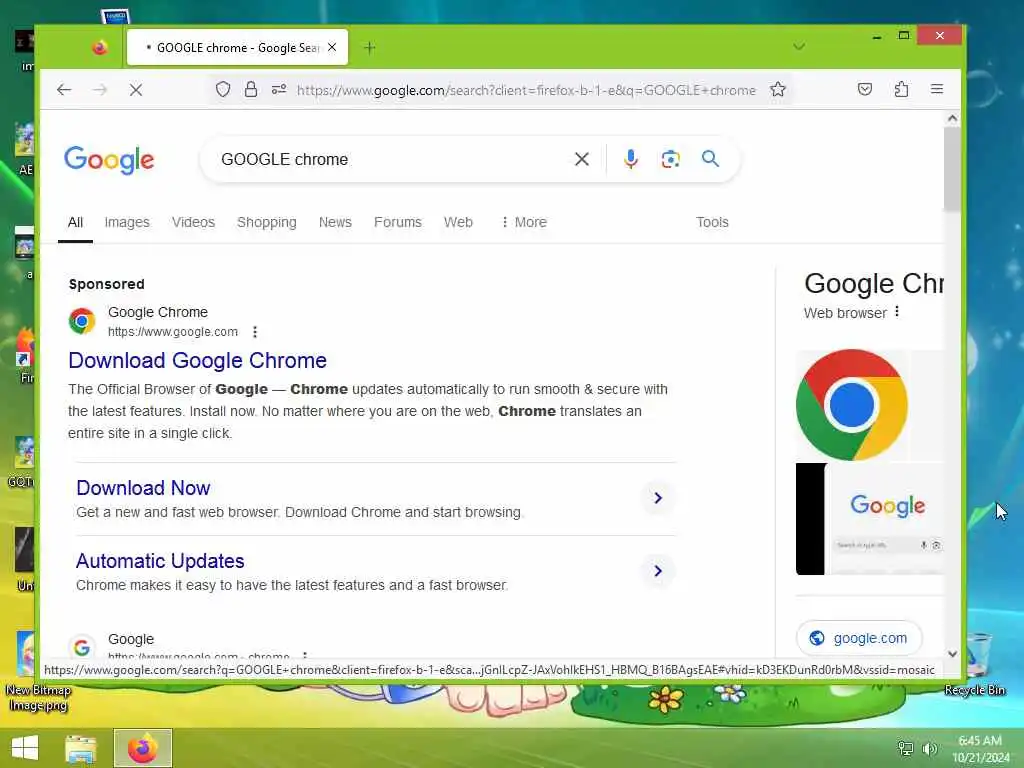Go back using the browser back arrow
Viewport: 1024px width, 768px height.
click(x=64, y=90)
